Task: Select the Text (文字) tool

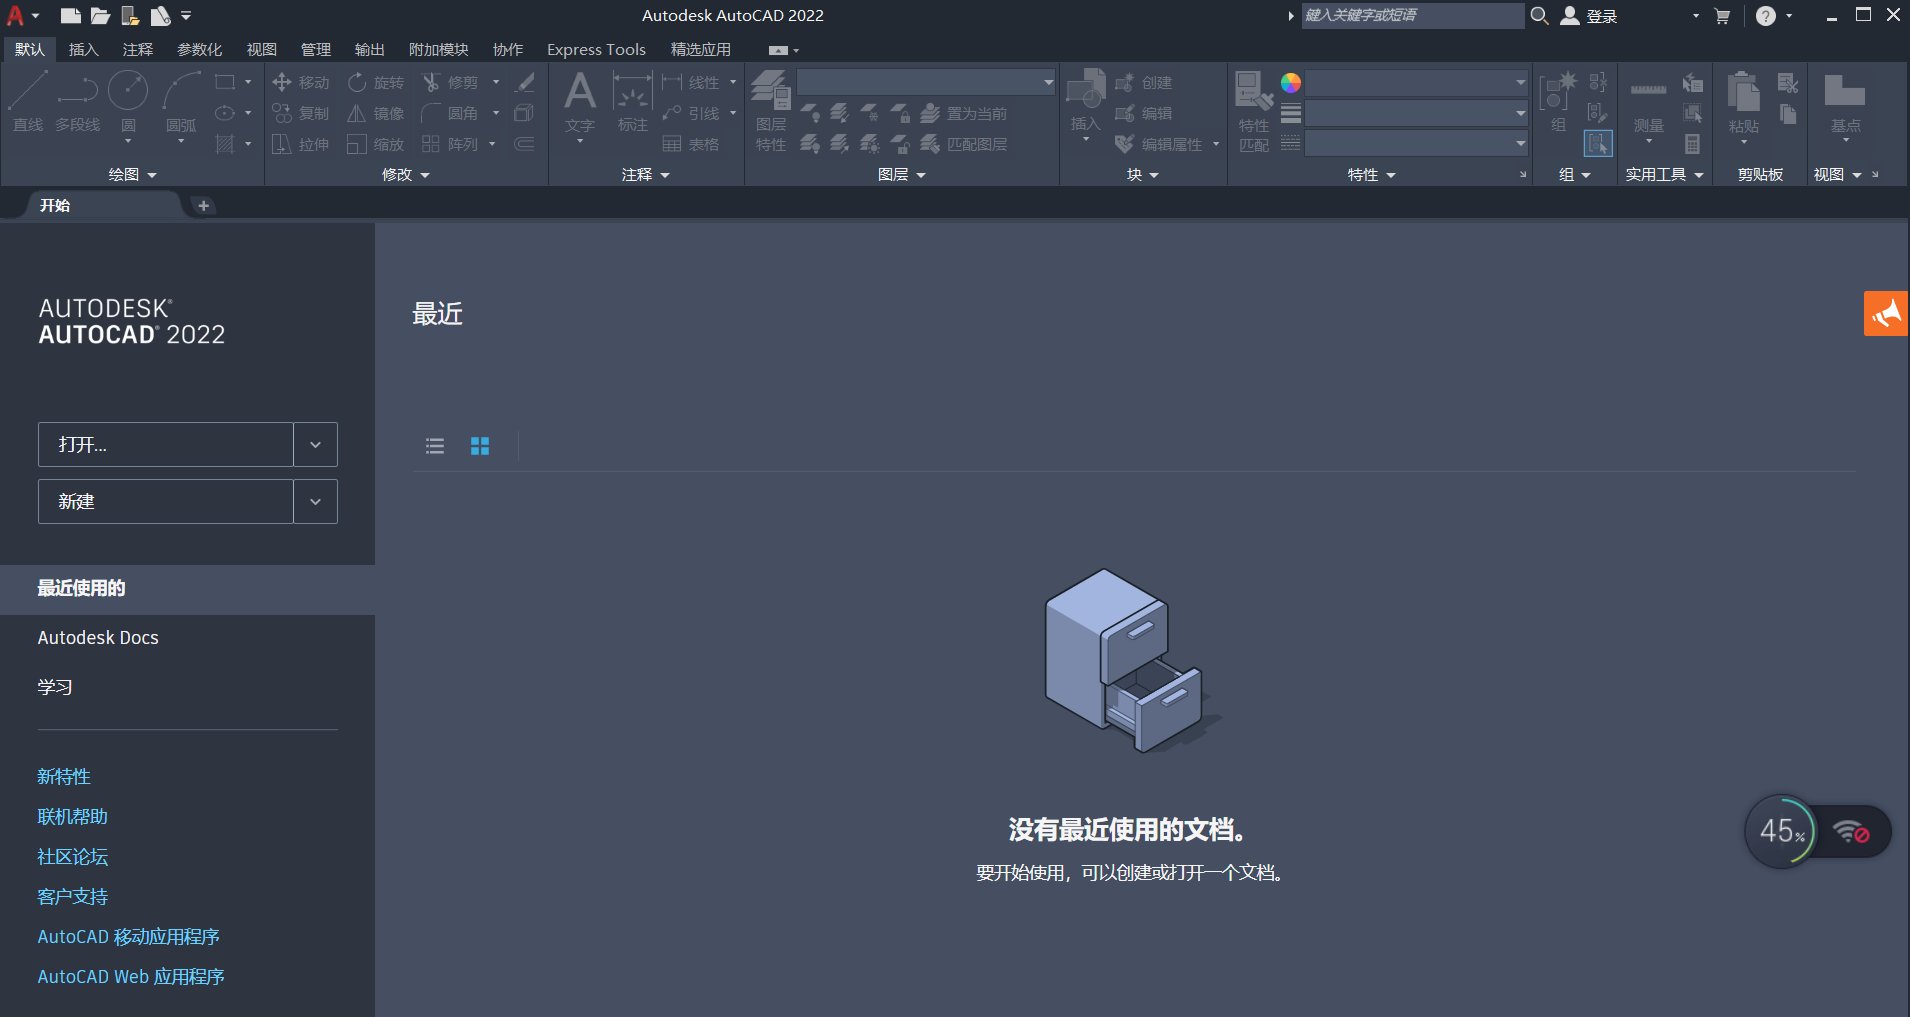Action: [580, 103]
